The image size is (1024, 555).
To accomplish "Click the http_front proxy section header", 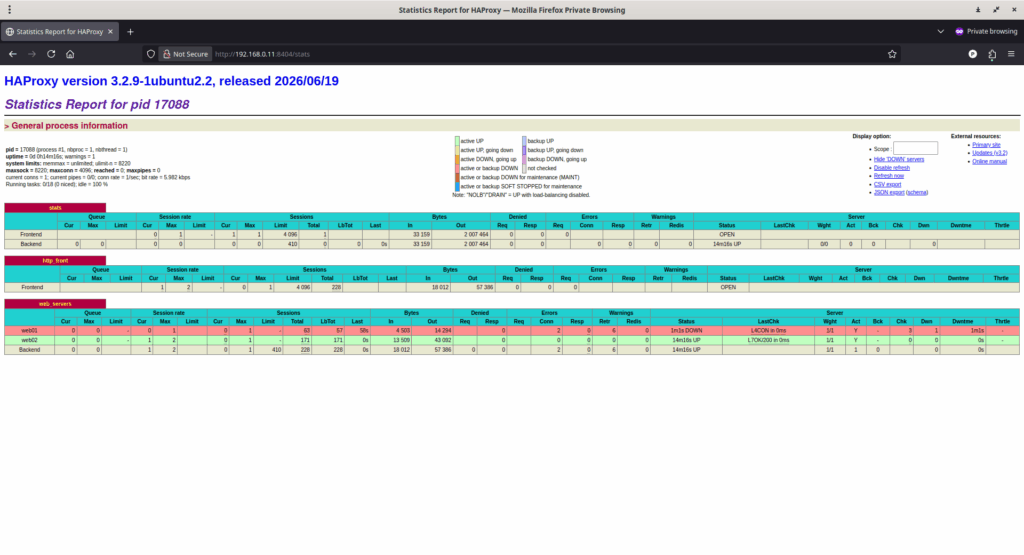I will coord(55,261).
